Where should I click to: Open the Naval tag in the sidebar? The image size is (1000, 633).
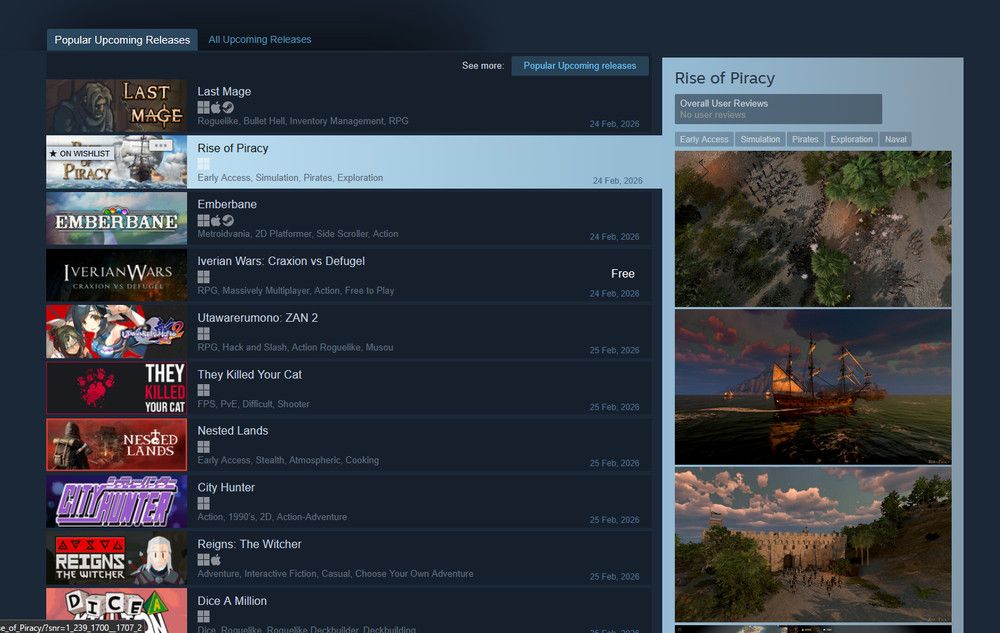(895, 139)
